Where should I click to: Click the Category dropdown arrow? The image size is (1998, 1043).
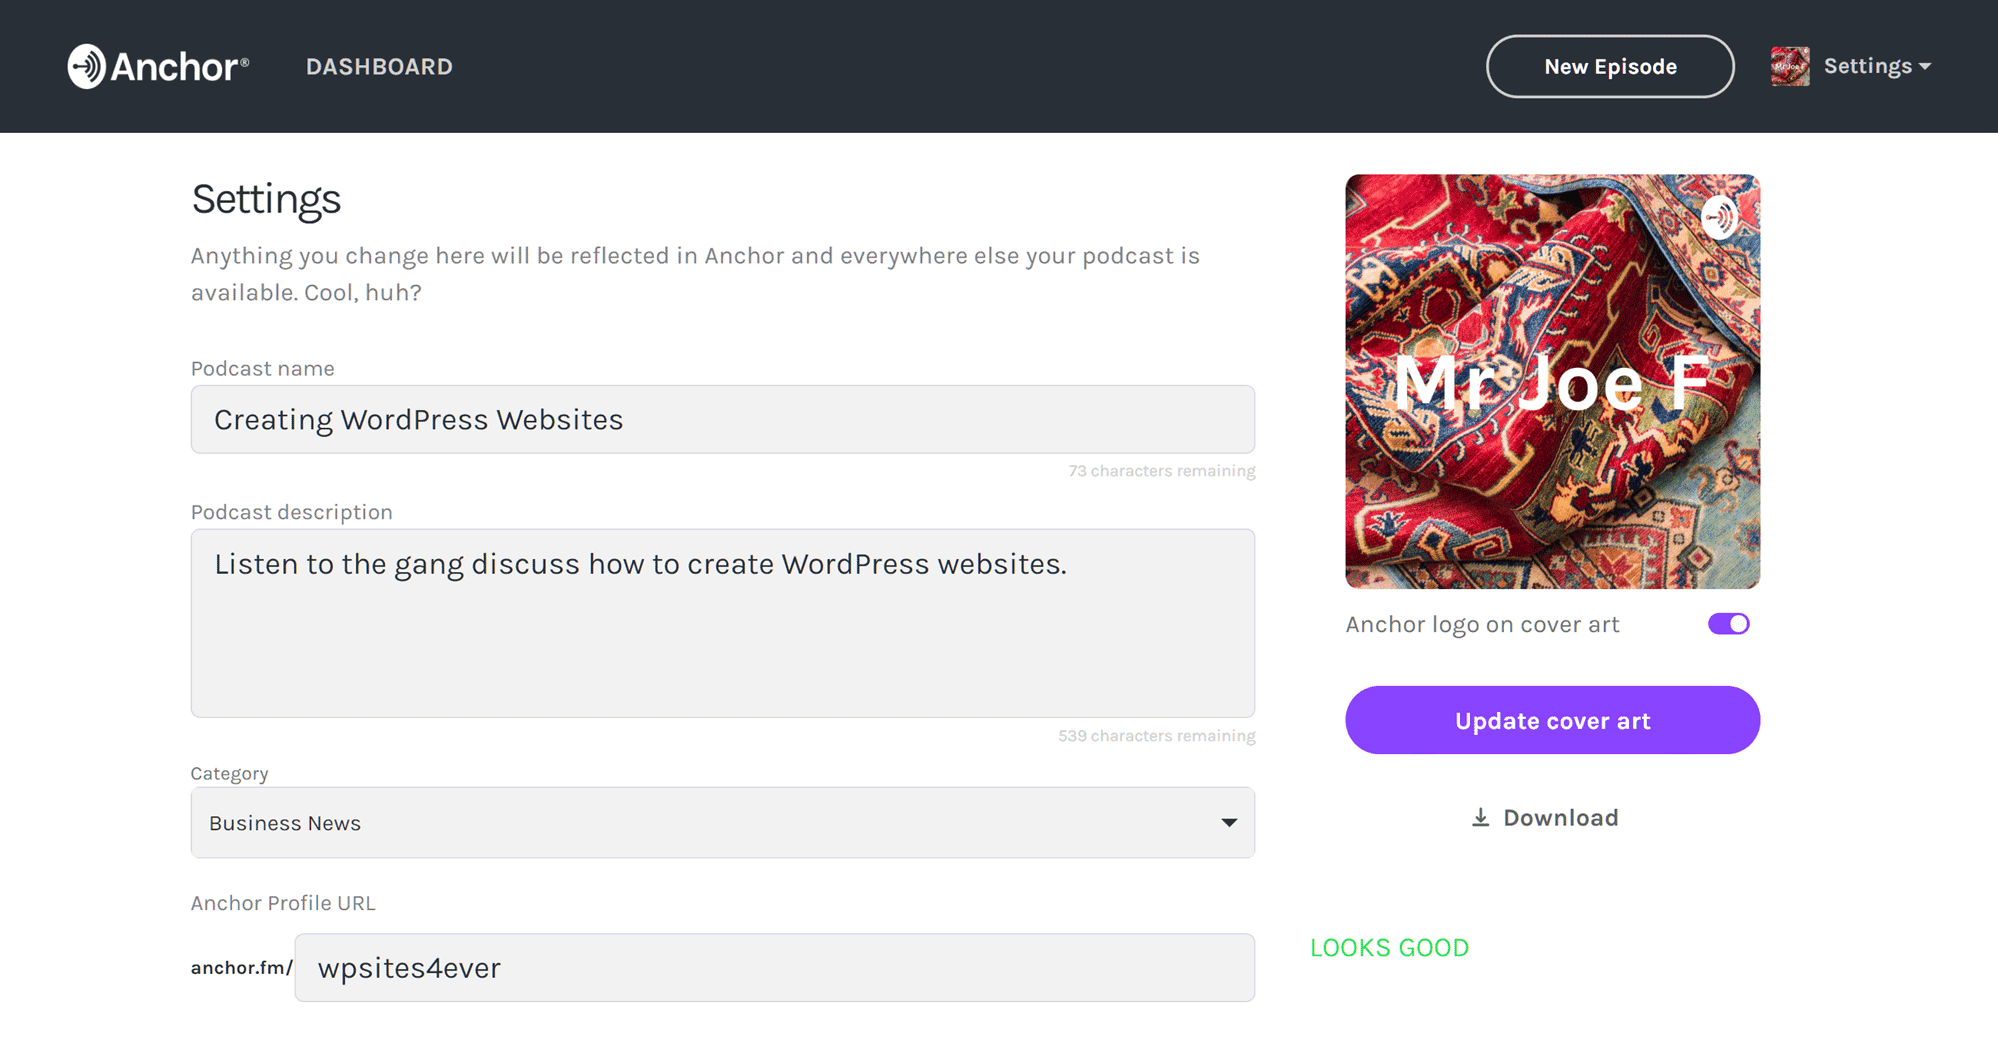click(1229, 823)
